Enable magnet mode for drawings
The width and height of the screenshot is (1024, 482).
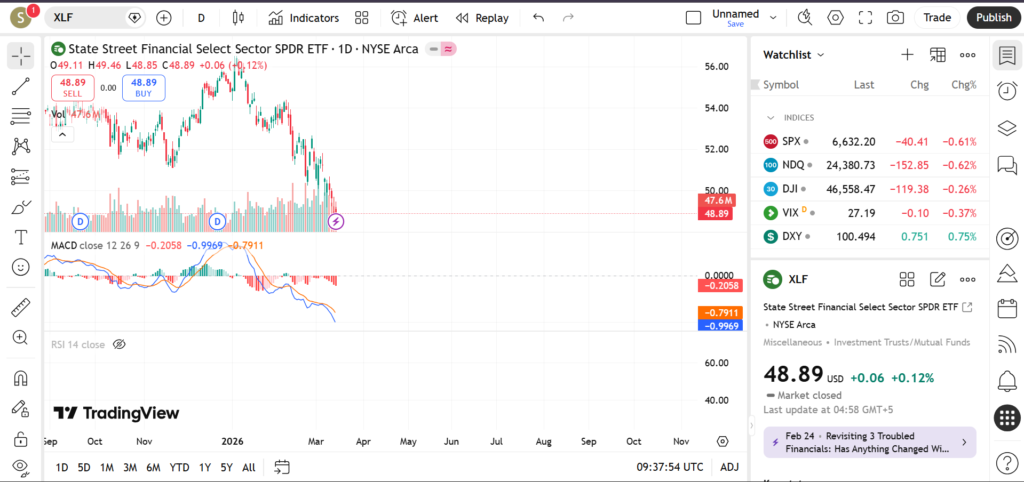coord(20,379)
